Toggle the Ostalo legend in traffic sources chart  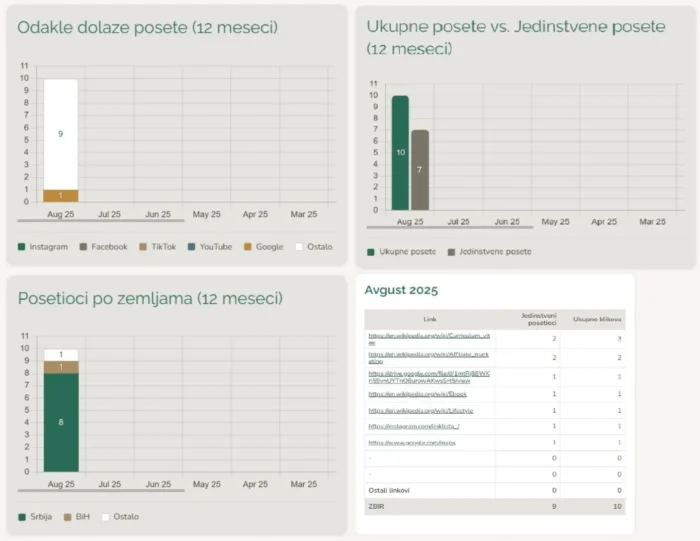click(314, 246)
